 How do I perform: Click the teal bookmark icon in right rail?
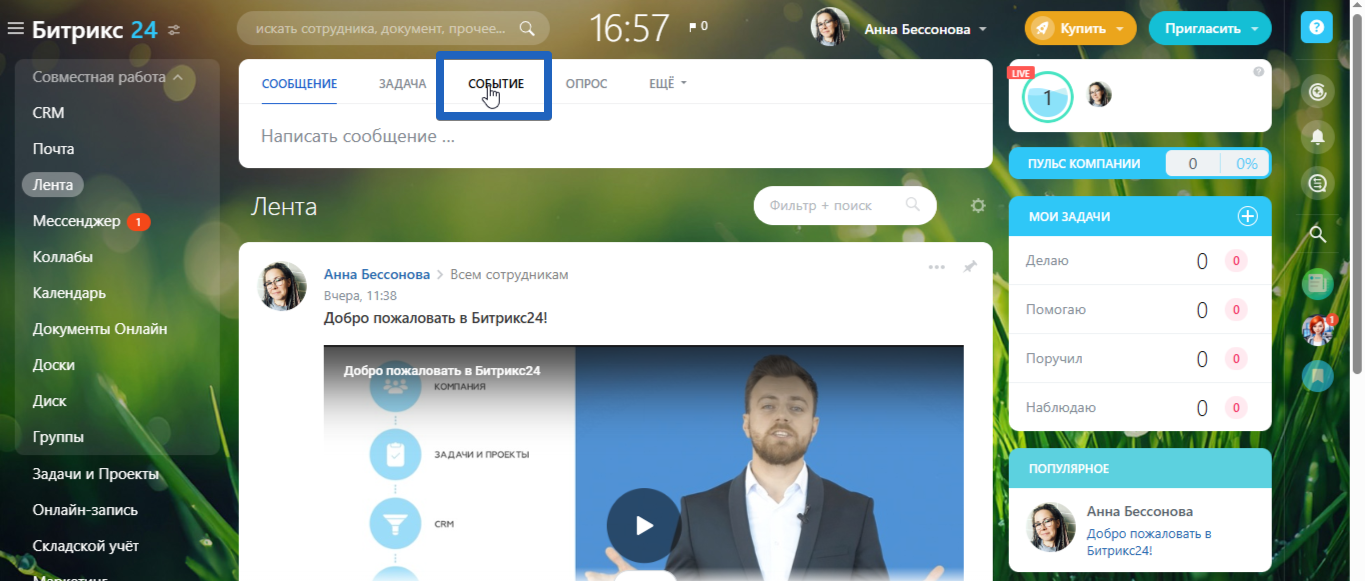(1318, 376)
